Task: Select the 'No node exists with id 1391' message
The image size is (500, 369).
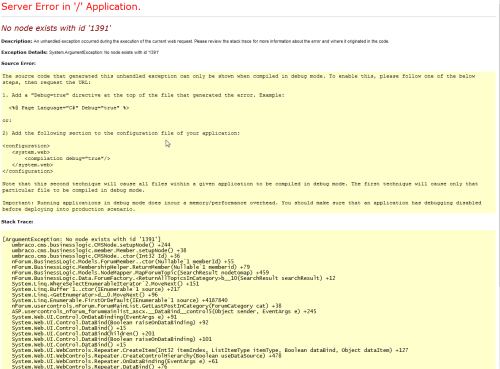Action: coord(56,28)
